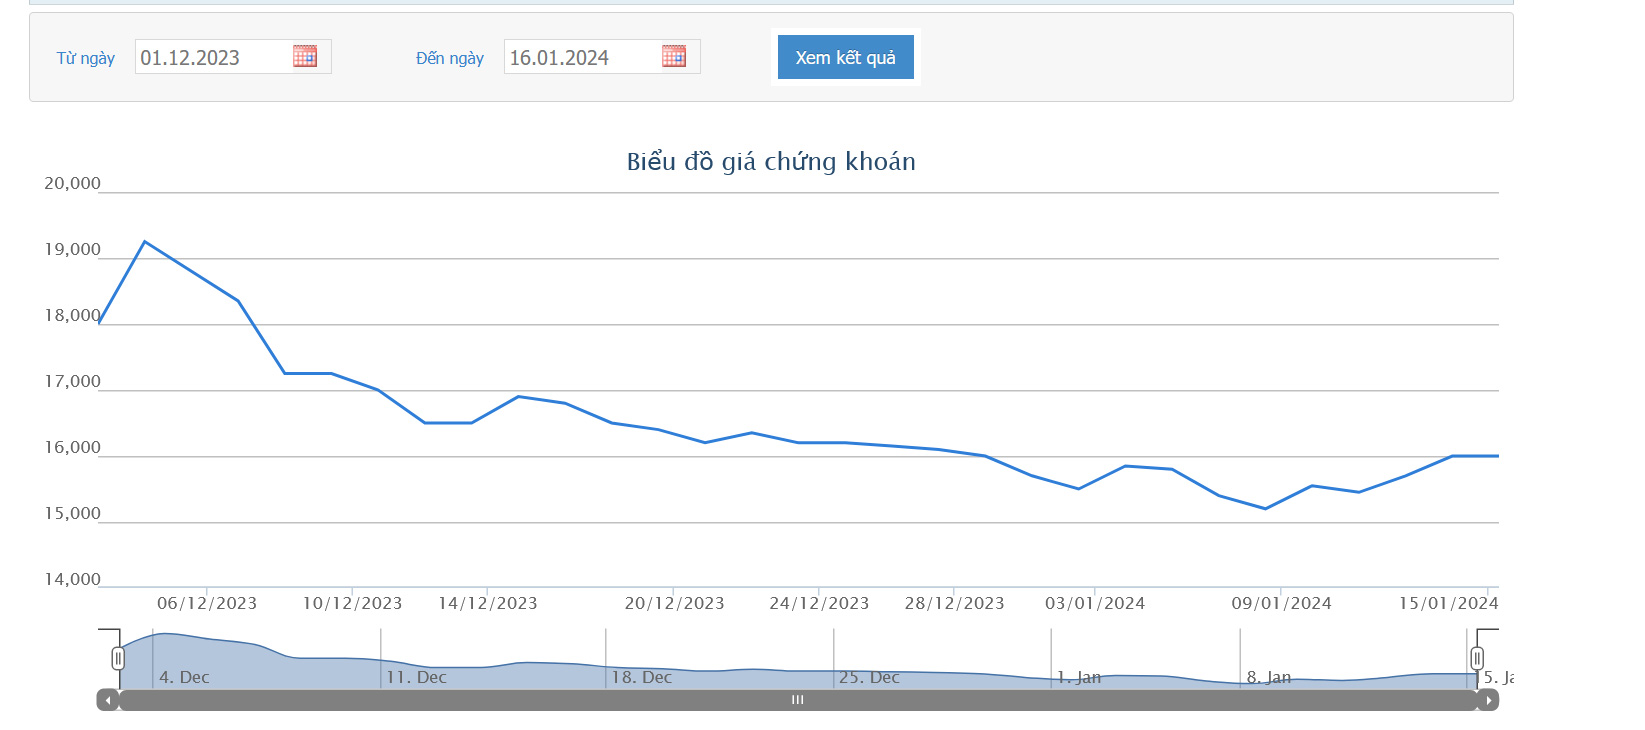Screen dimensions: 1645x730
Task: Select the 25. Dec marker in navigator
Action: click(869, 677)
